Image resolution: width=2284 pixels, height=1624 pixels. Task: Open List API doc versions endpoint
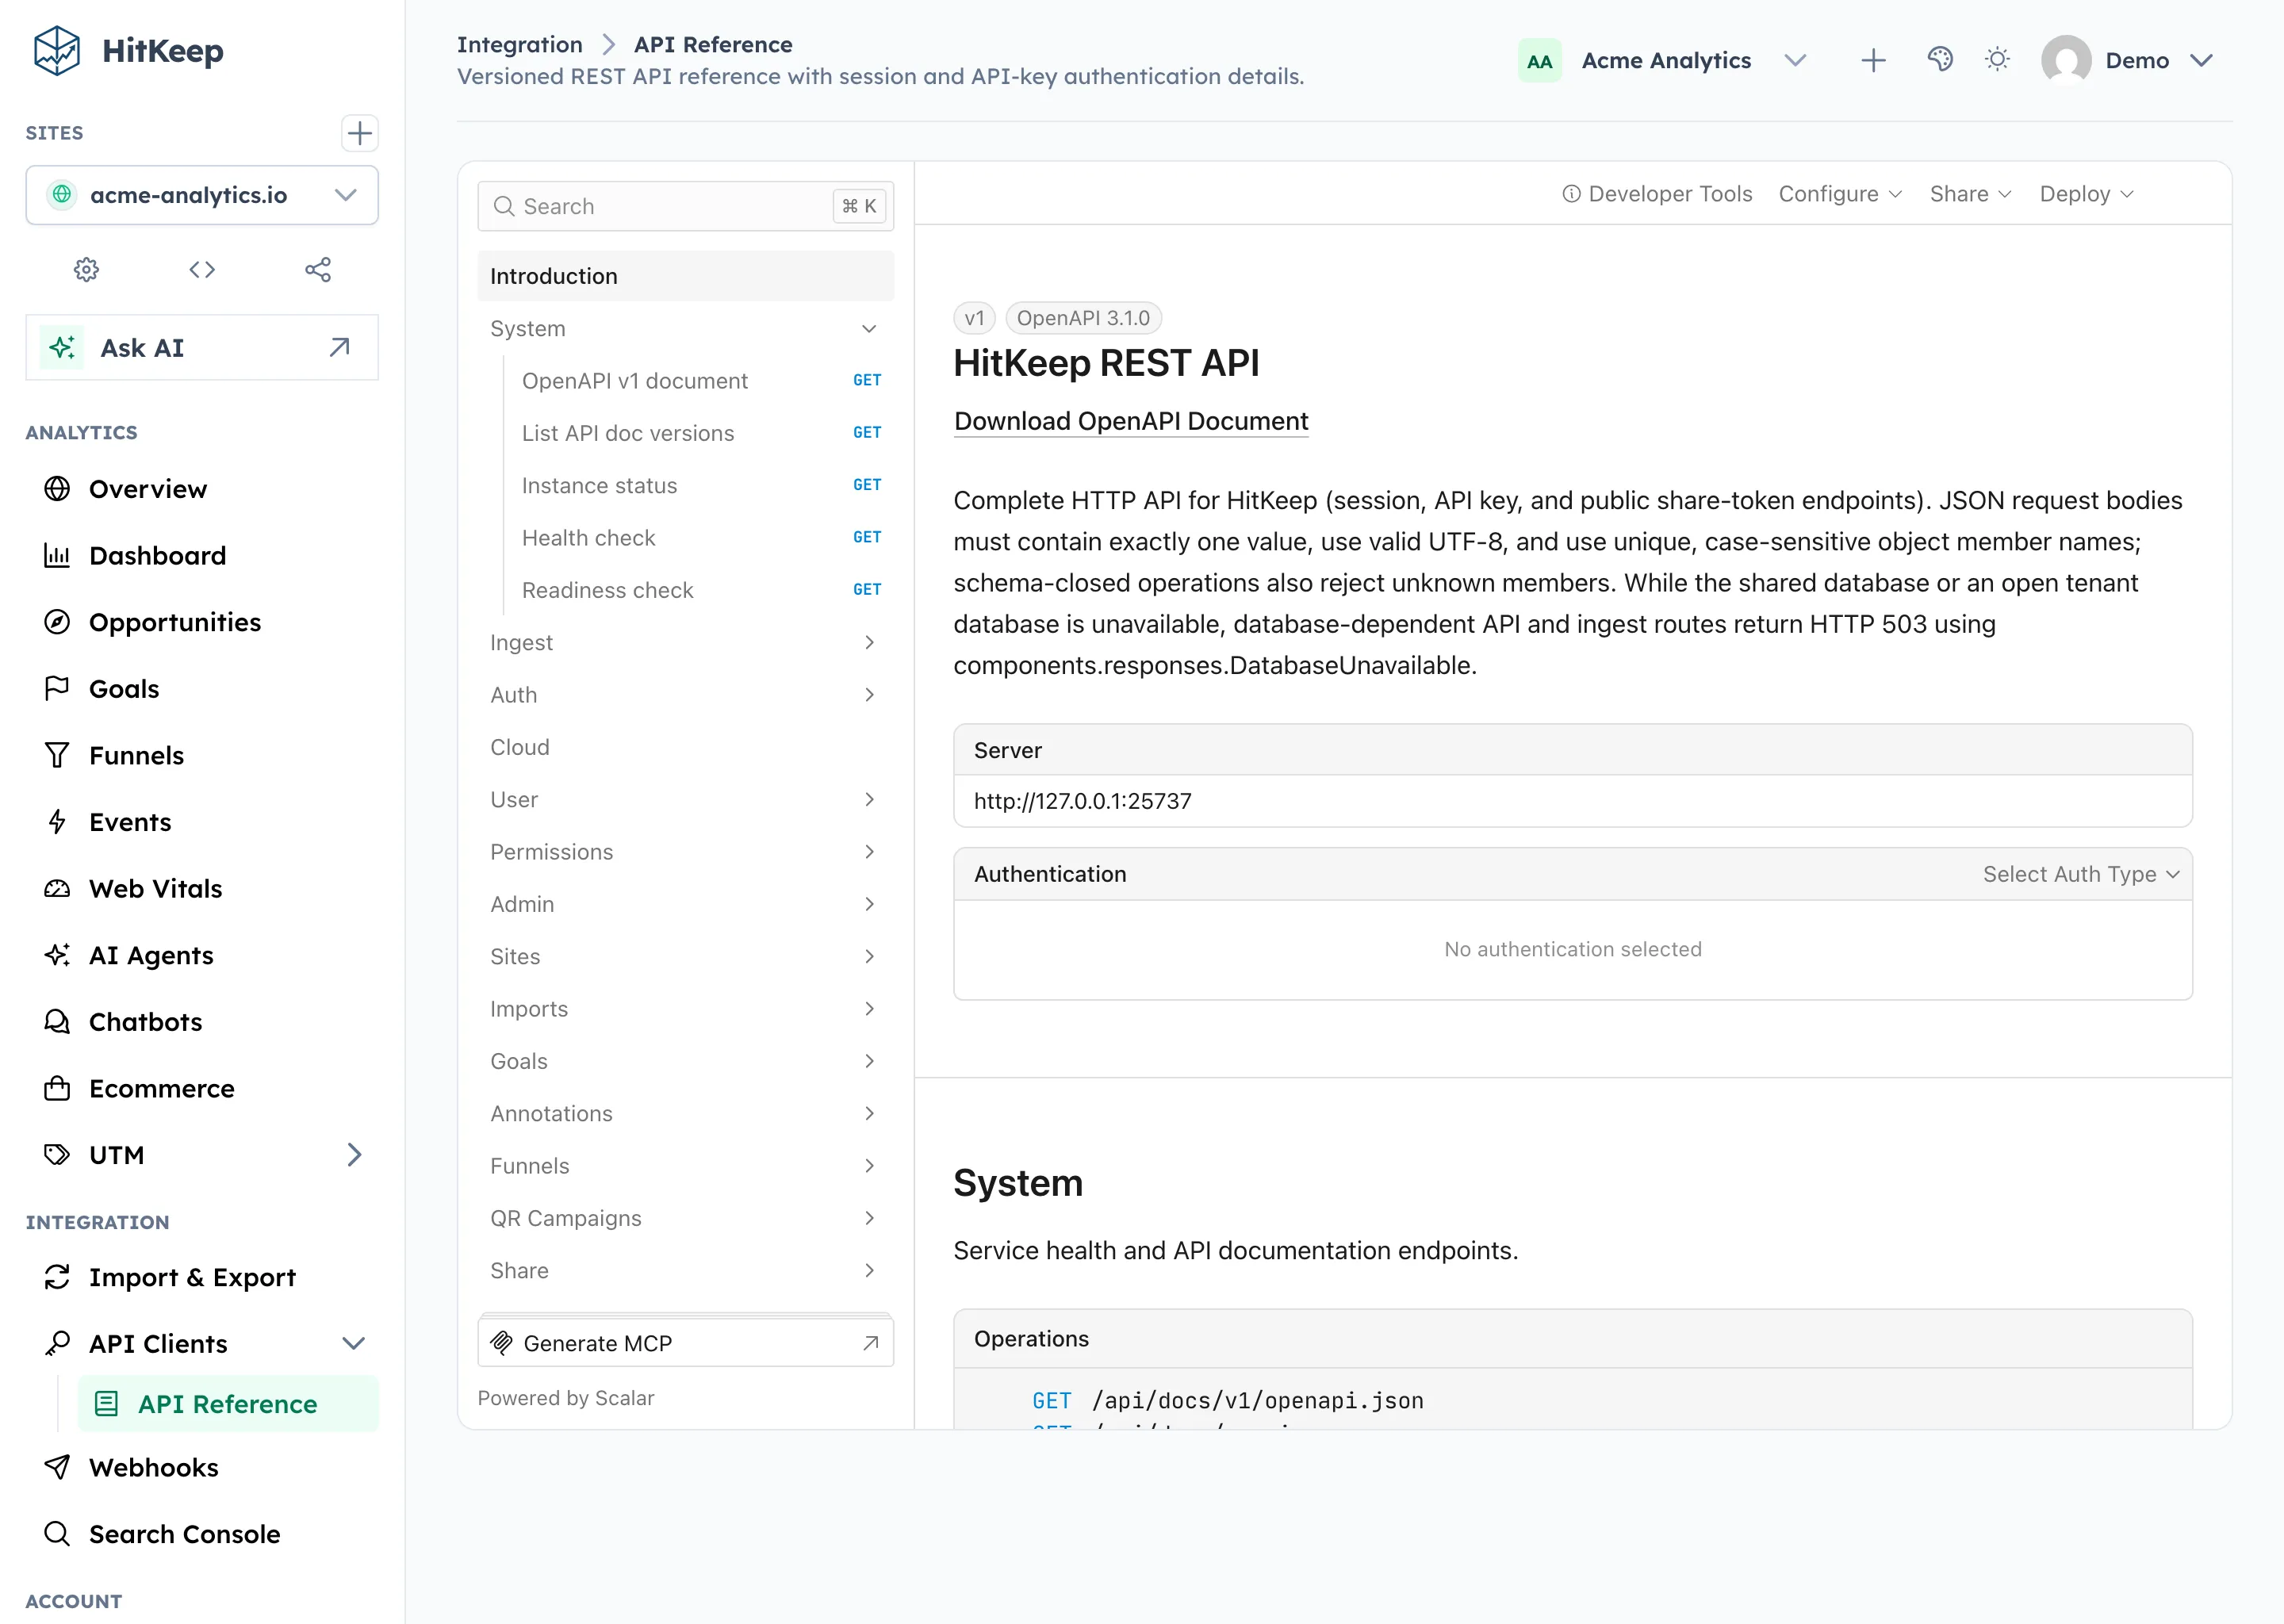[700, 433]
